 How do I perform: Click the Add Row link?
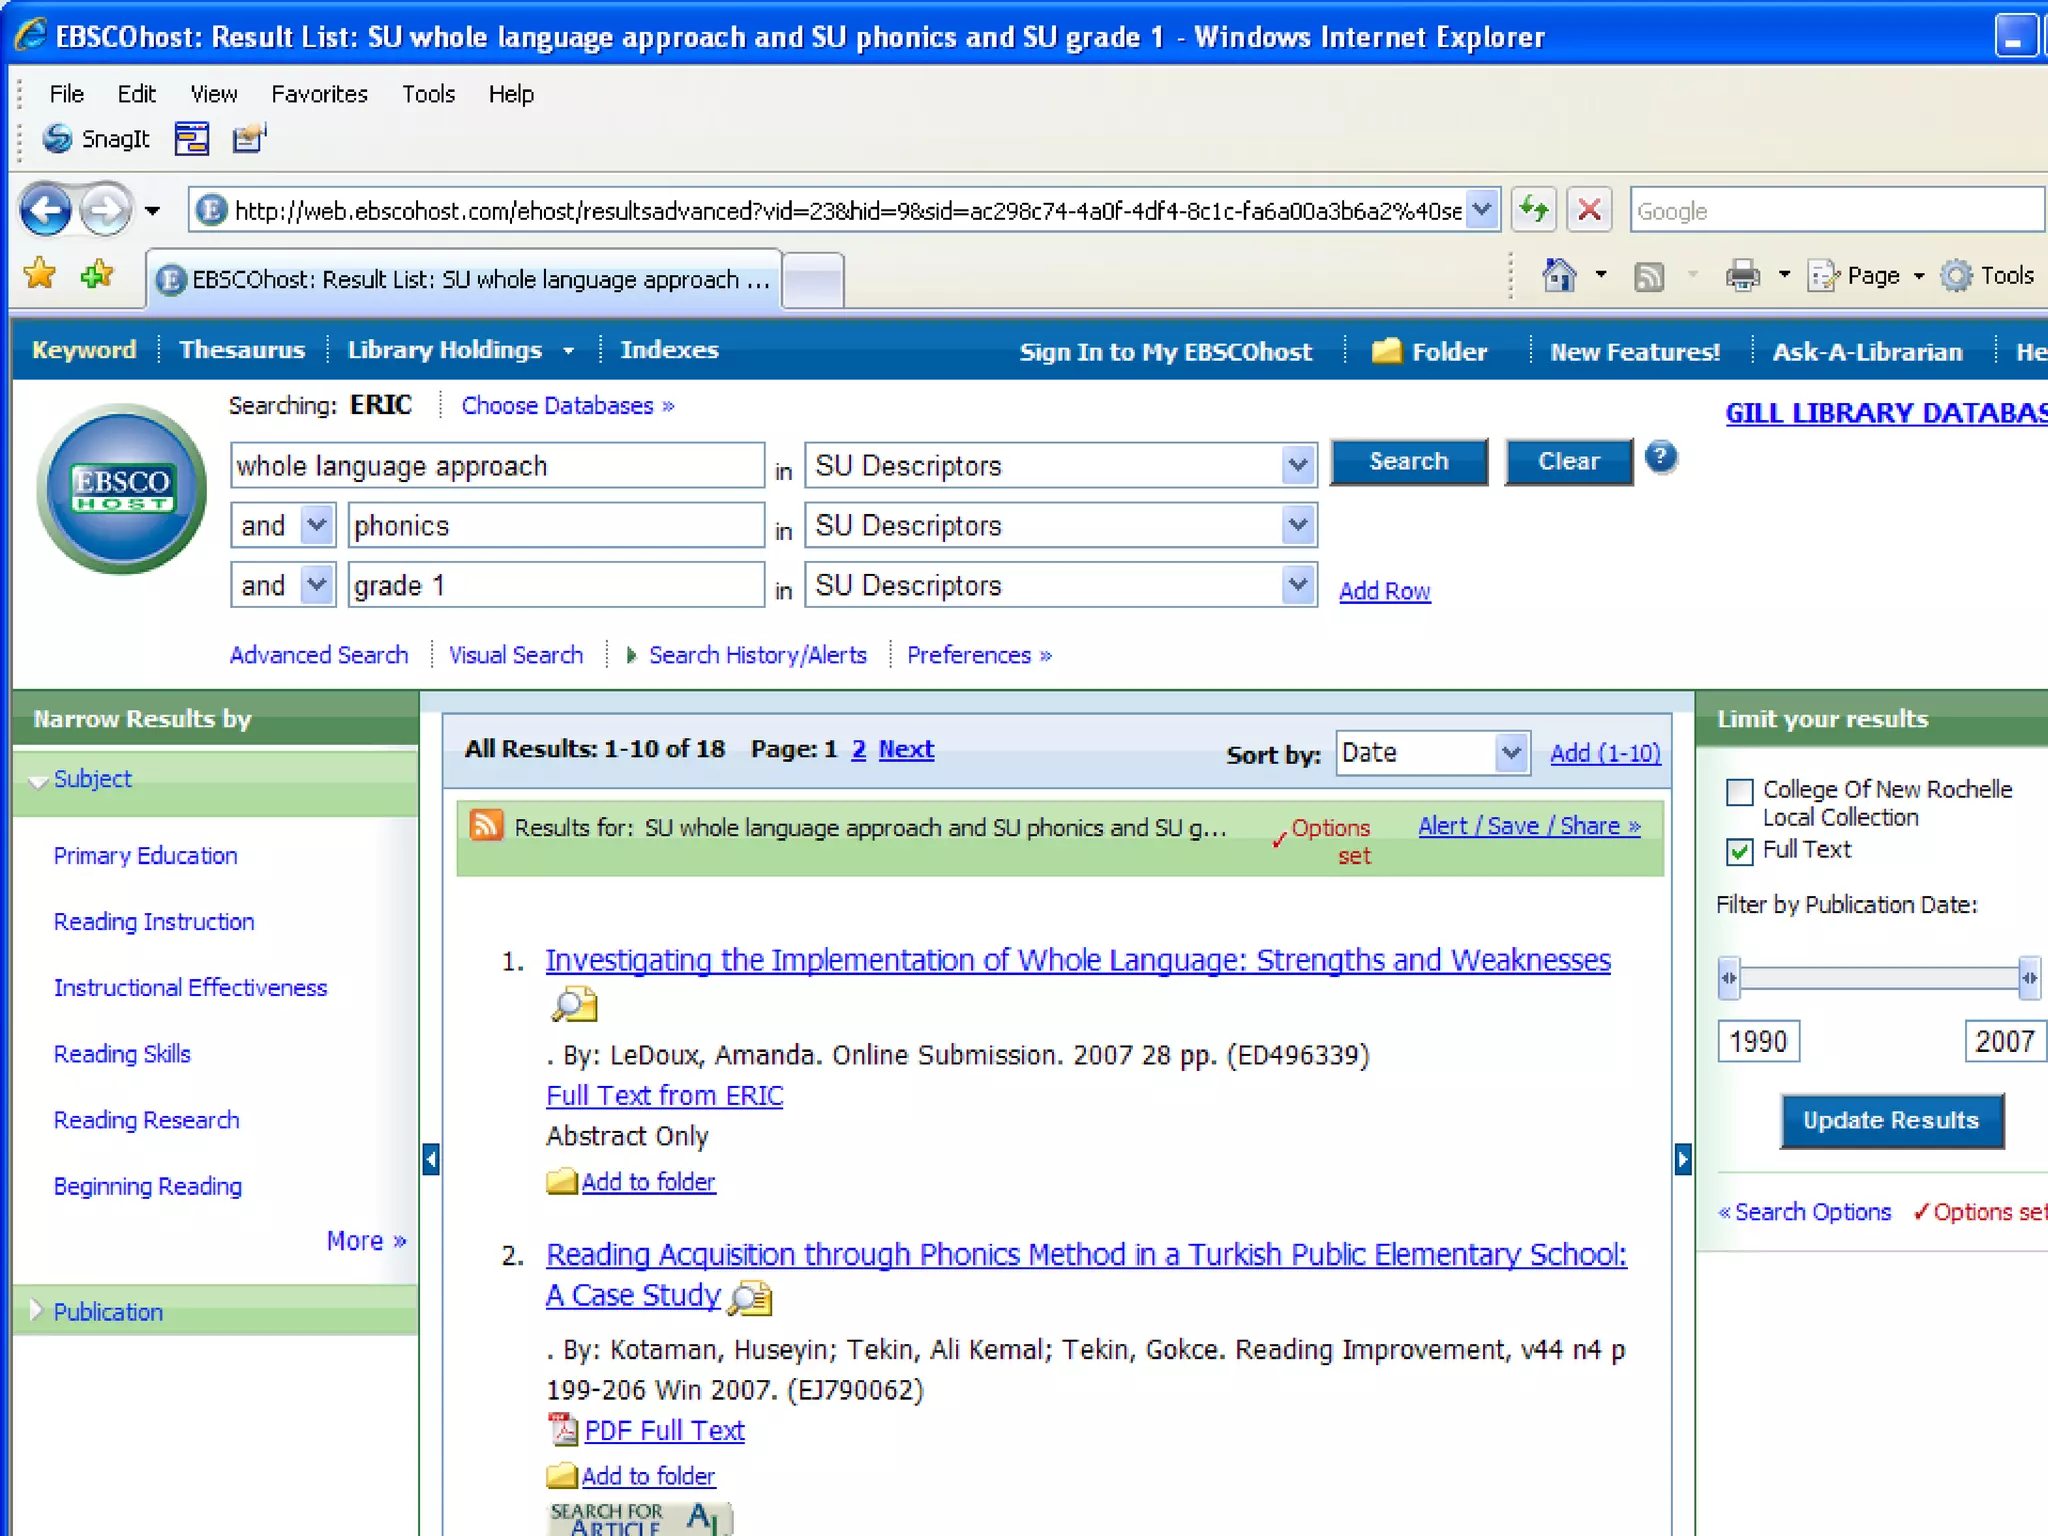[1384, 591]
